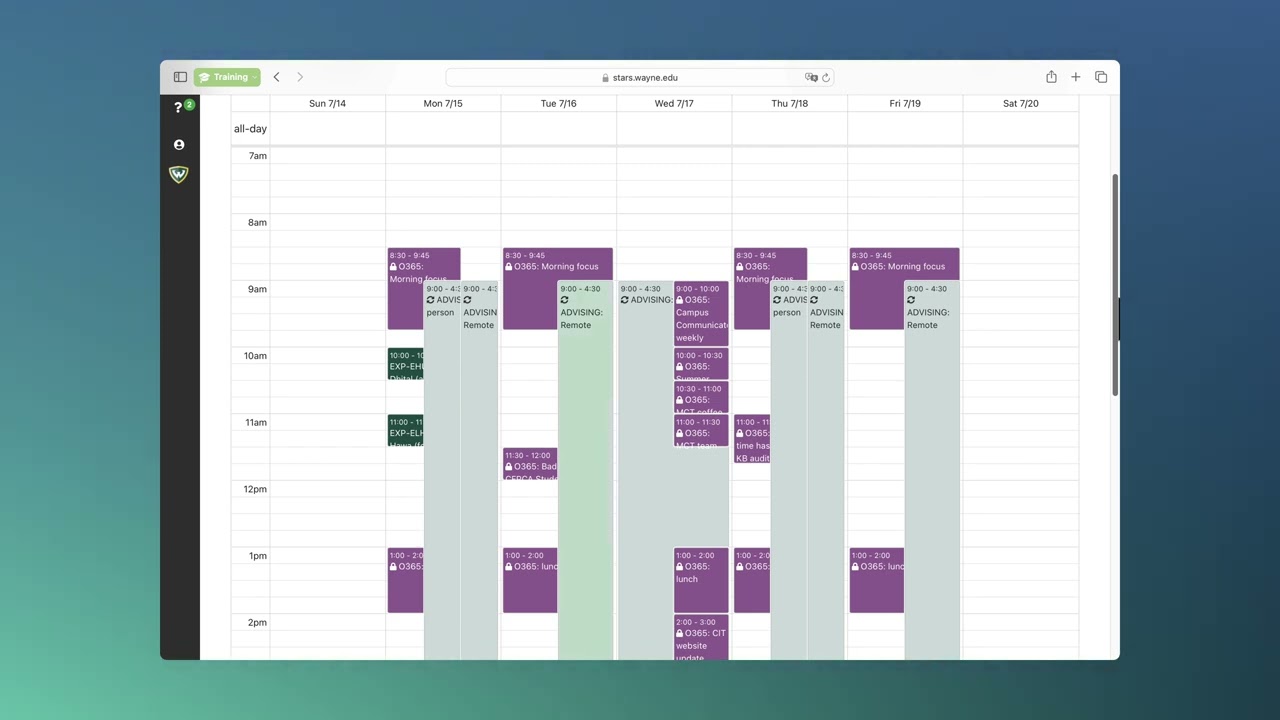Select the Wed 7/17 column header
This screenshot has height=720, width=1280.
[674, 103]
